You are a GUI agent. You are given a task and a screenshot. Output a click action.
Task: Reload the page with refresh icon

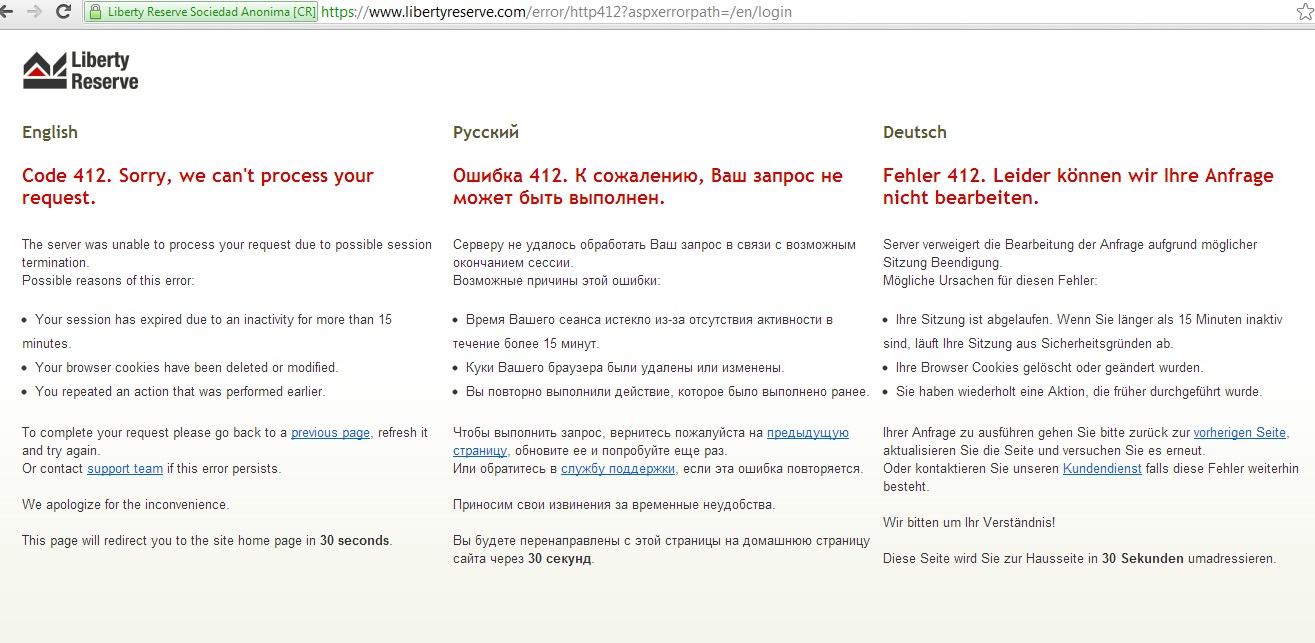[x=63, y=12]
